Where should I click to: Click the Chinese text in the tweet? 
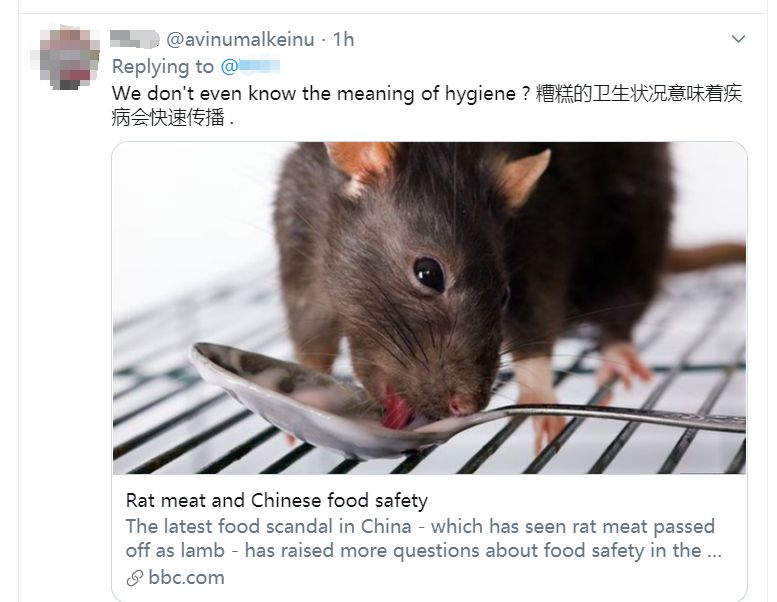639,94
